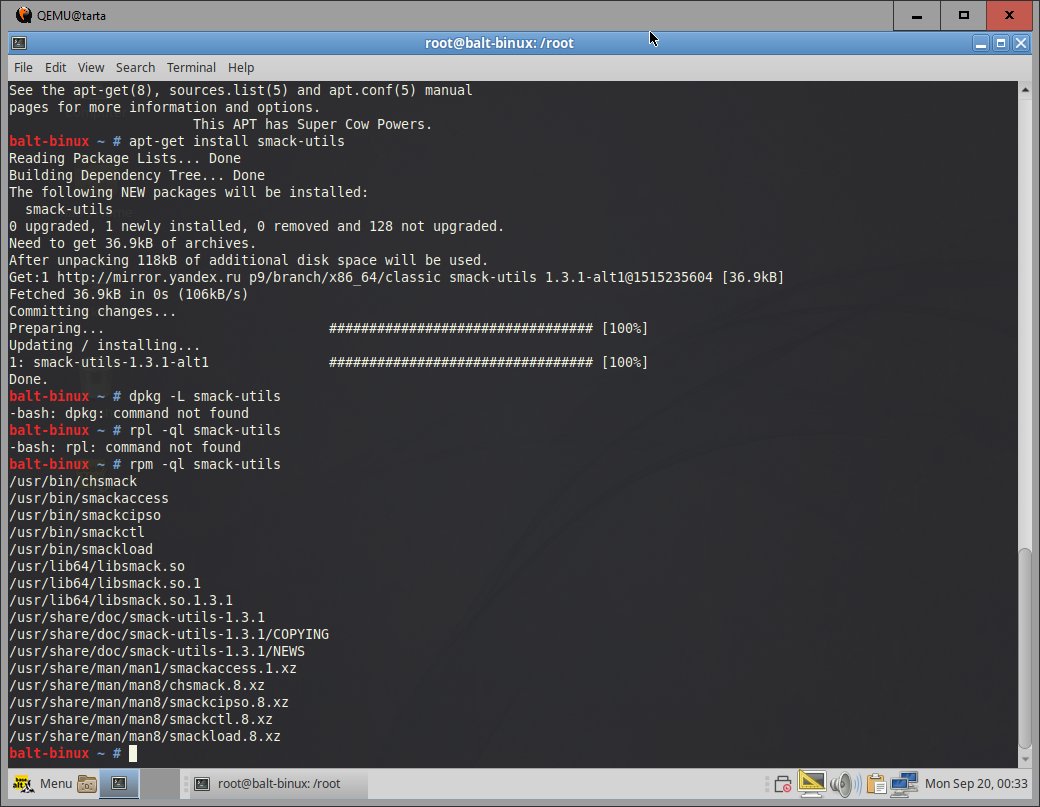Open the network connections tray icon
Viewport: 1040px width, 807px height.
click(904, 783)
